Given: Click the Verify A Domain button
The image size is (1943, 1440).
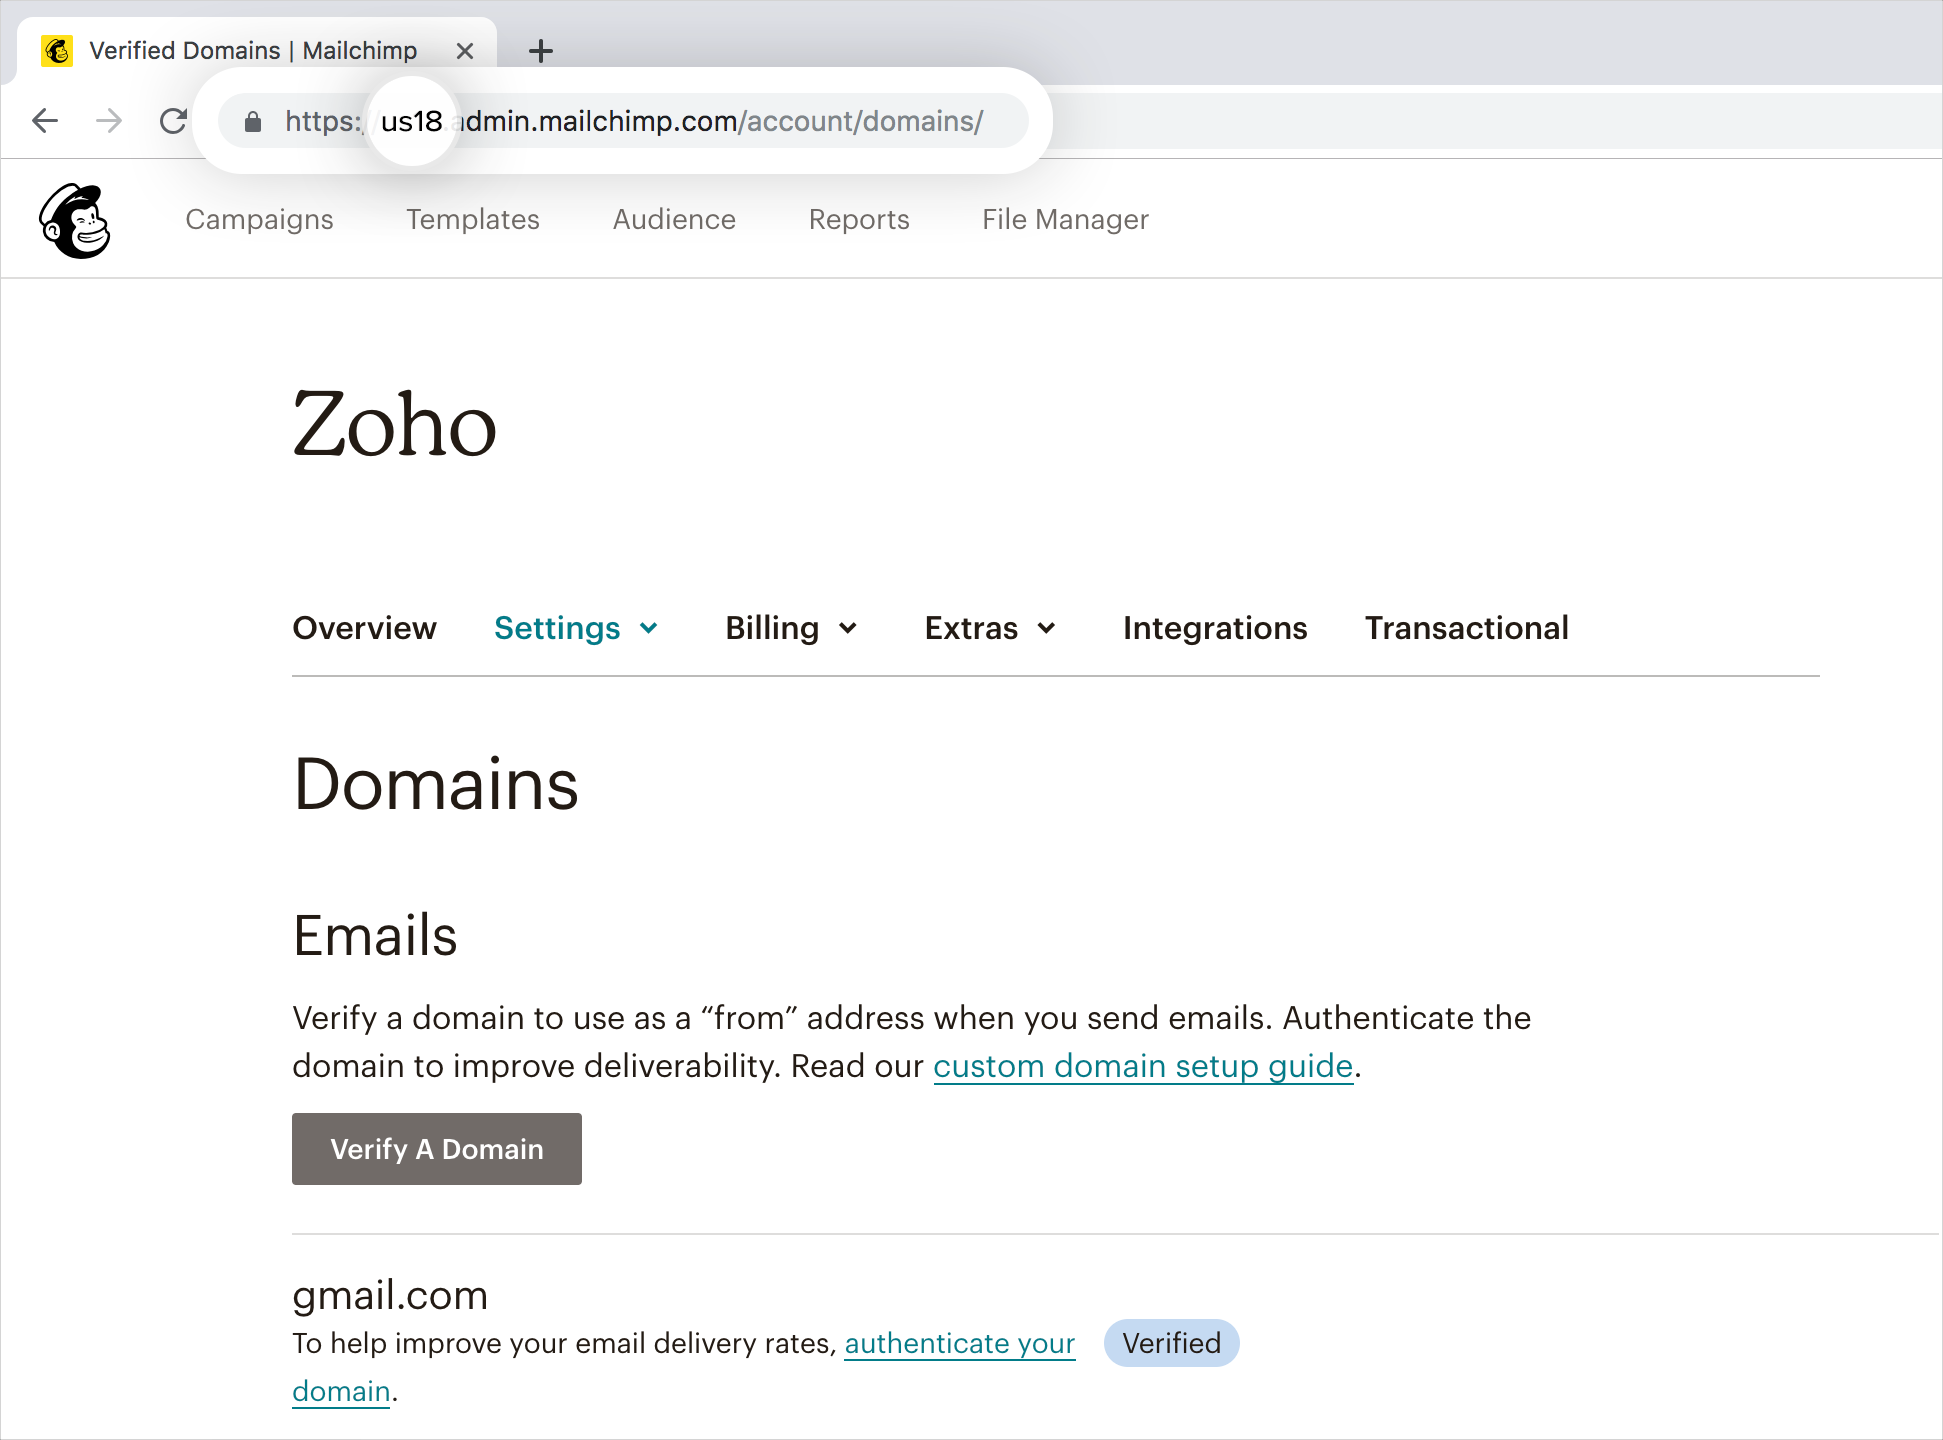Looking at the screenshot, I should pos(437,1149).
